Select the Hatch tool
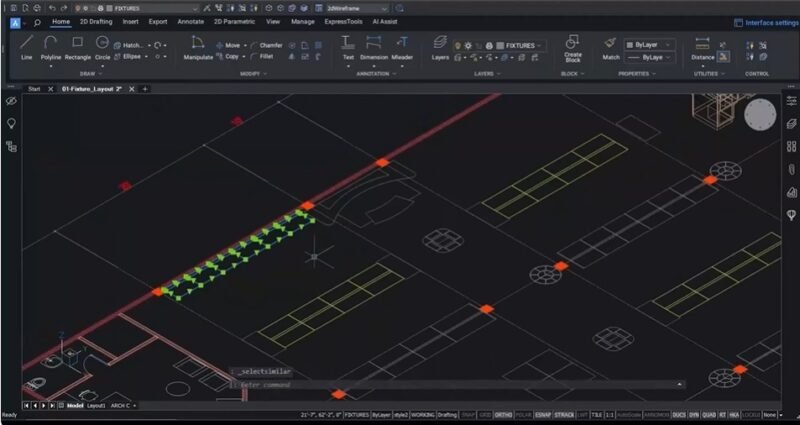Viewport: 800px width, 425px height. pos(130,45)
